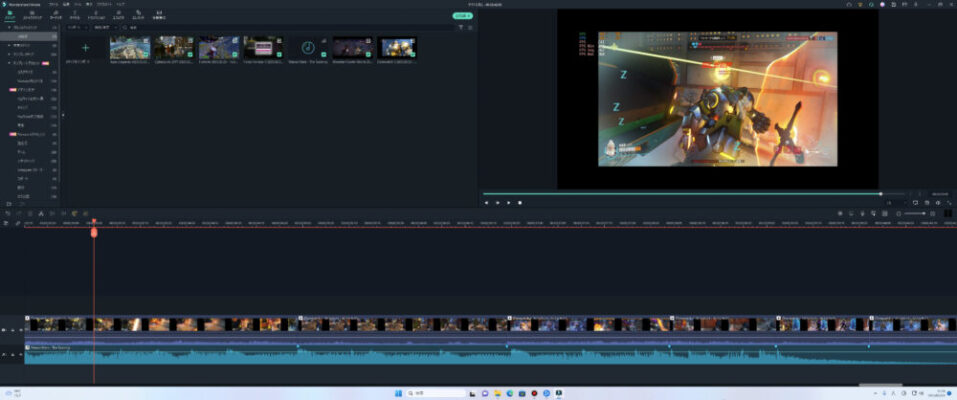This screenshot has width=957, height=400.
Task: Mute the audio track
Action: [20, 355]
